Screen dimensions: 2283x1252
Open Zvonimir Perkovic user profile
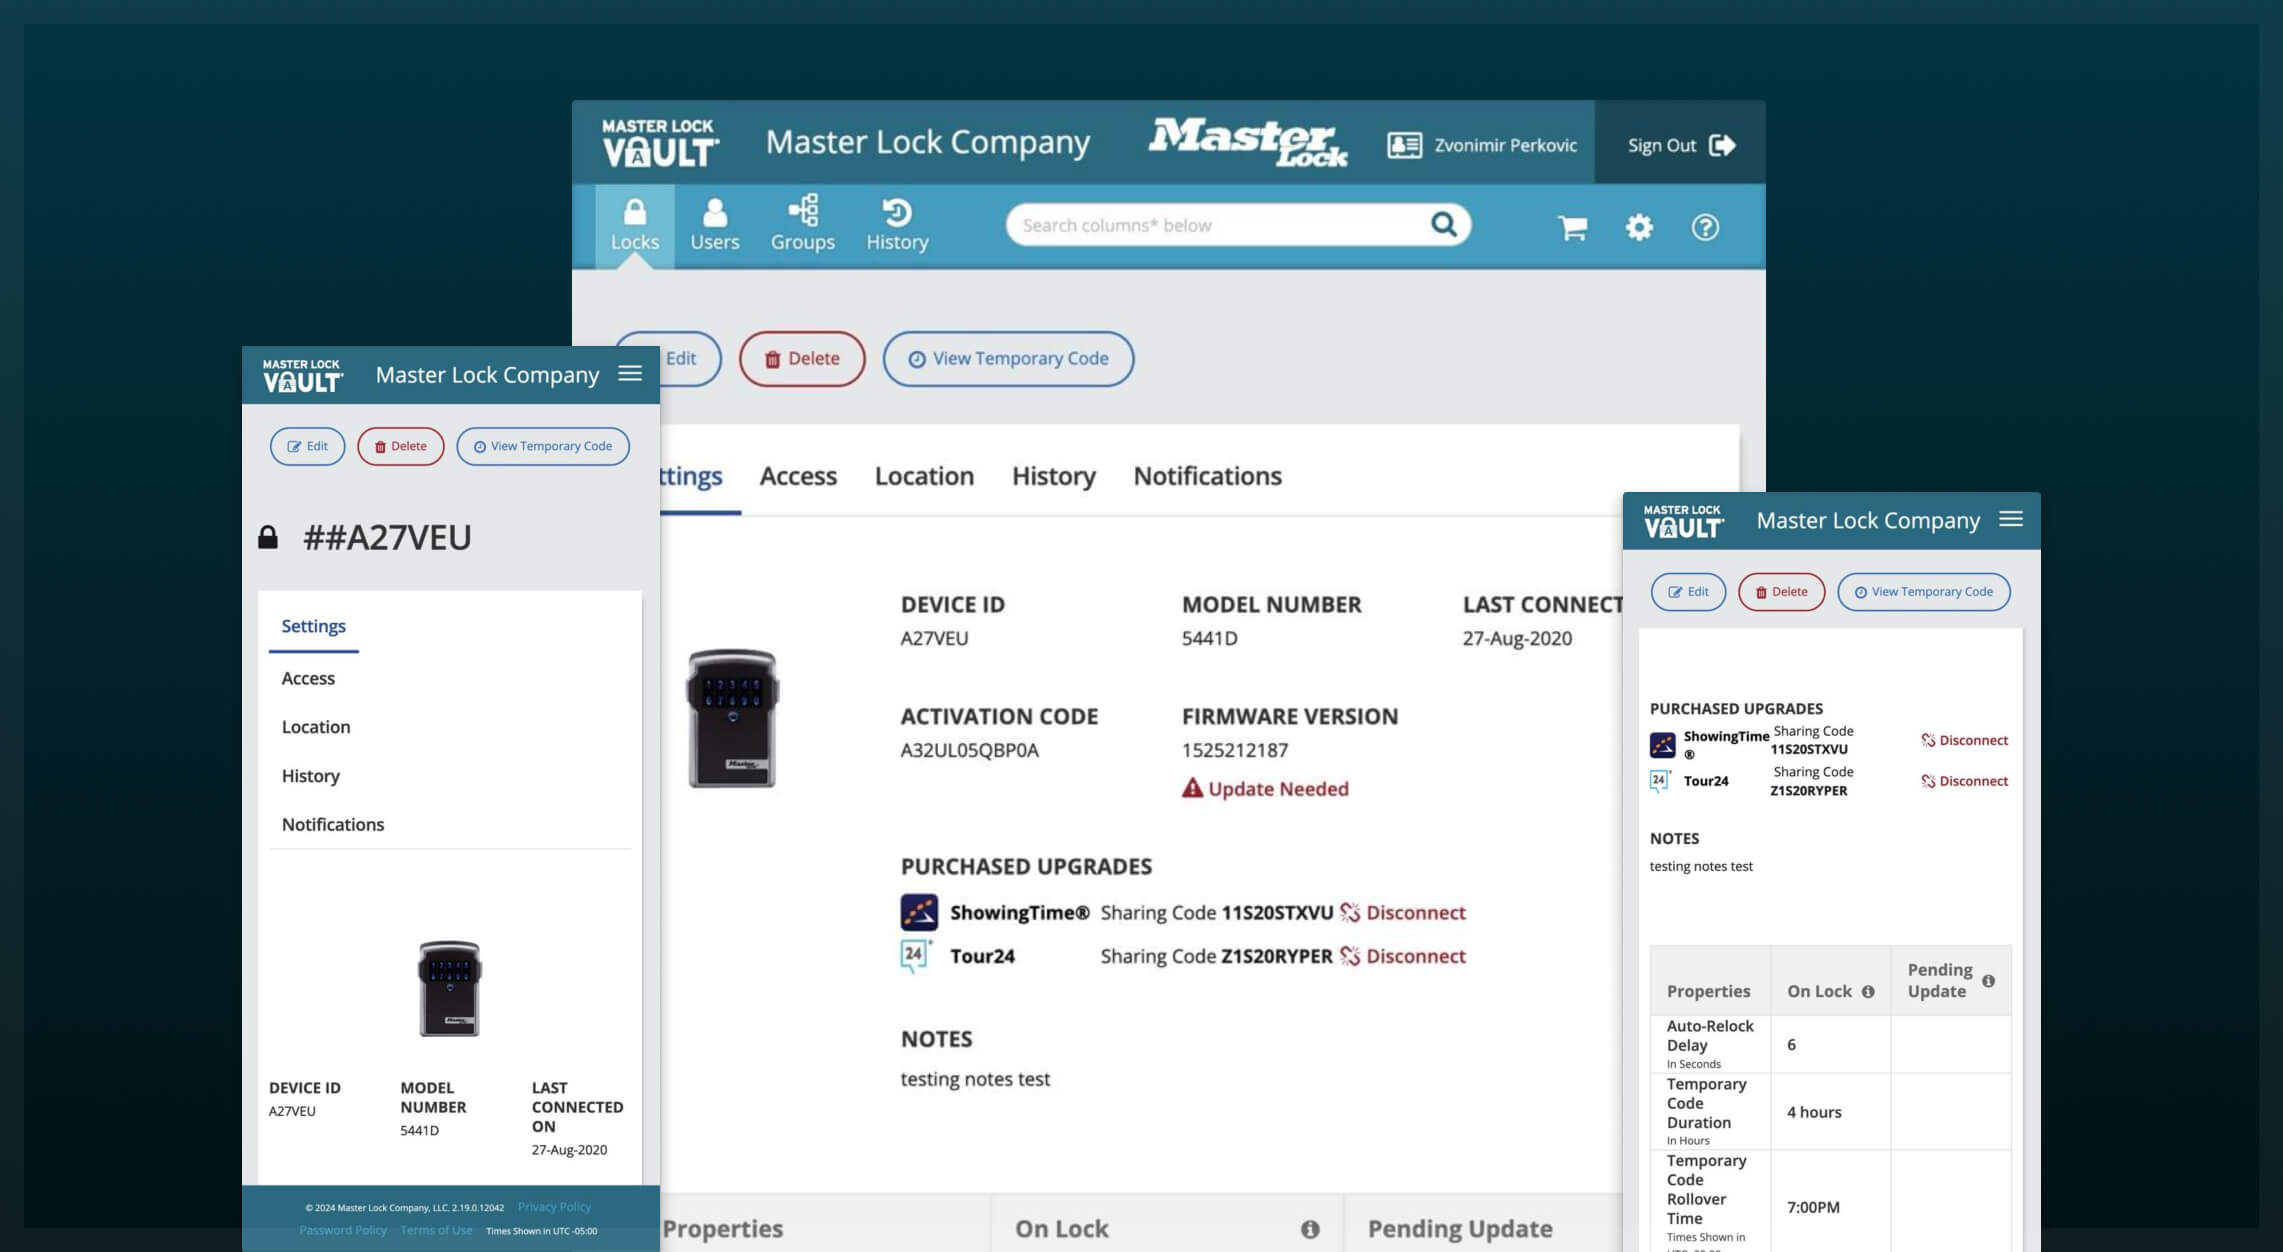tap(1482, 145)
